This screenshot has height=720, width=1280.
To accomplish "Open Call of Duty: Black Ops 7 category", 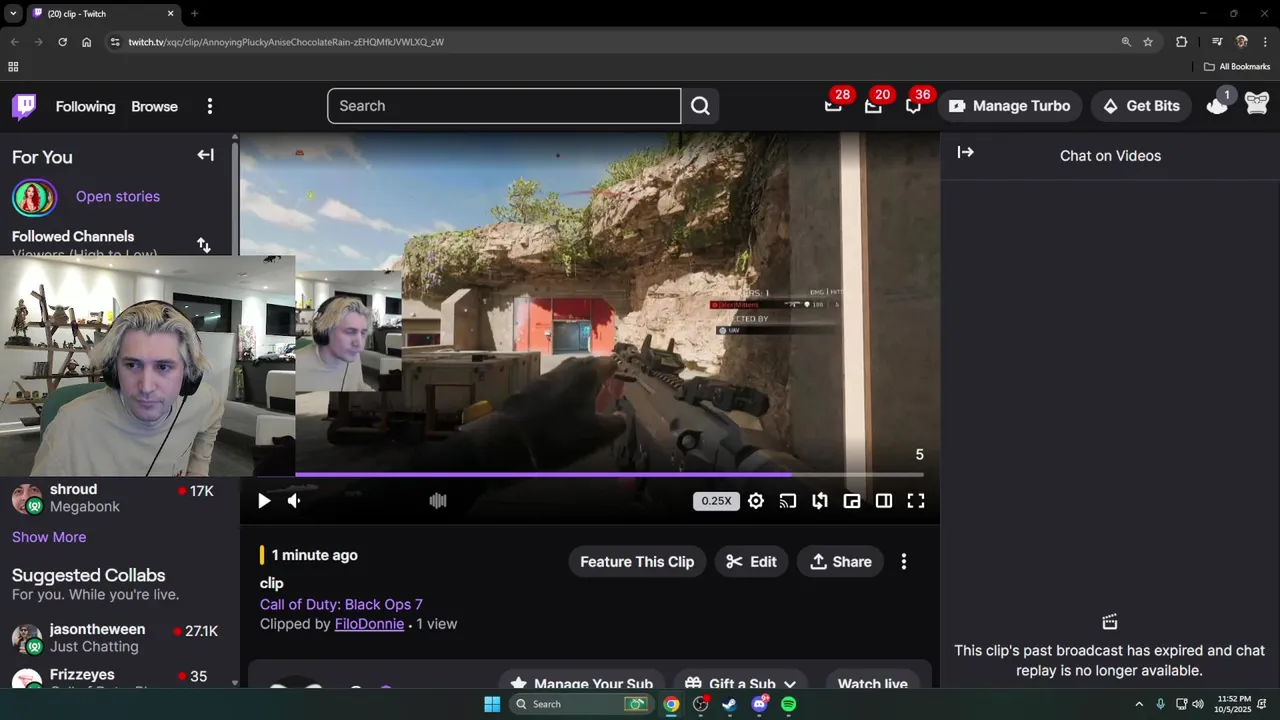I will coord(341,604).
